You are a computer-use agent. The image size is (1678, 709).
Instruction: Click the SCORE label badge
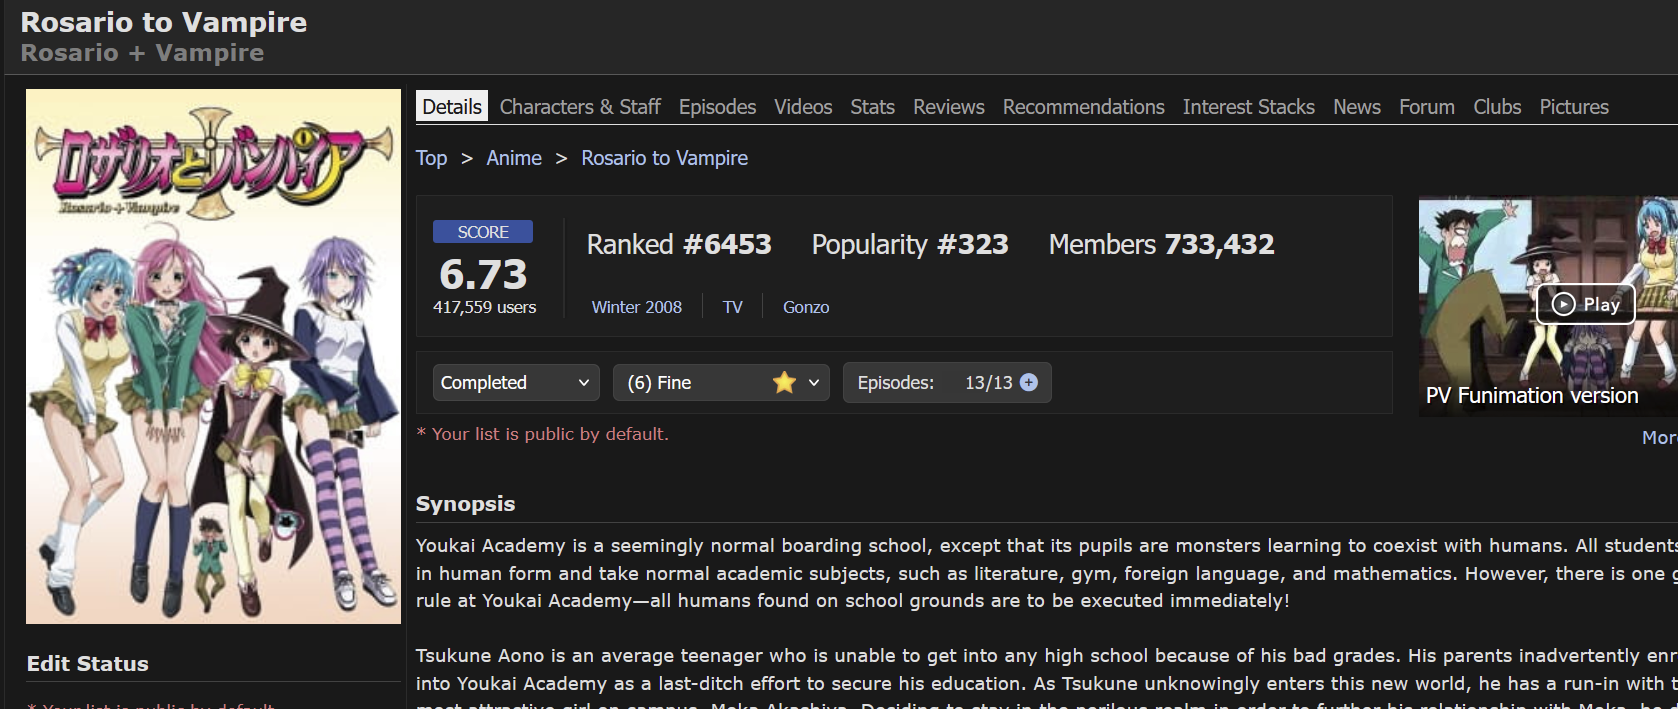click(483, 231)
